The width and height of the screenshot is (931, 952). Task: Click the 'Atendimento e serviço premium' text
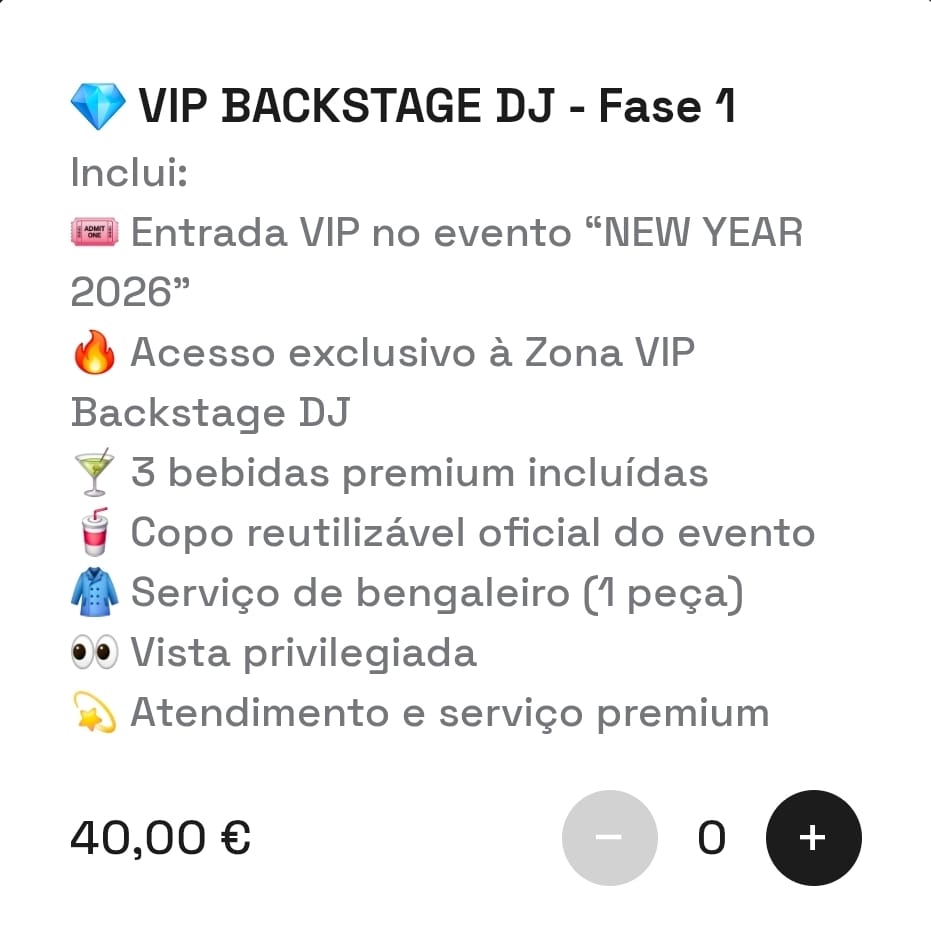tap(449, 713)
